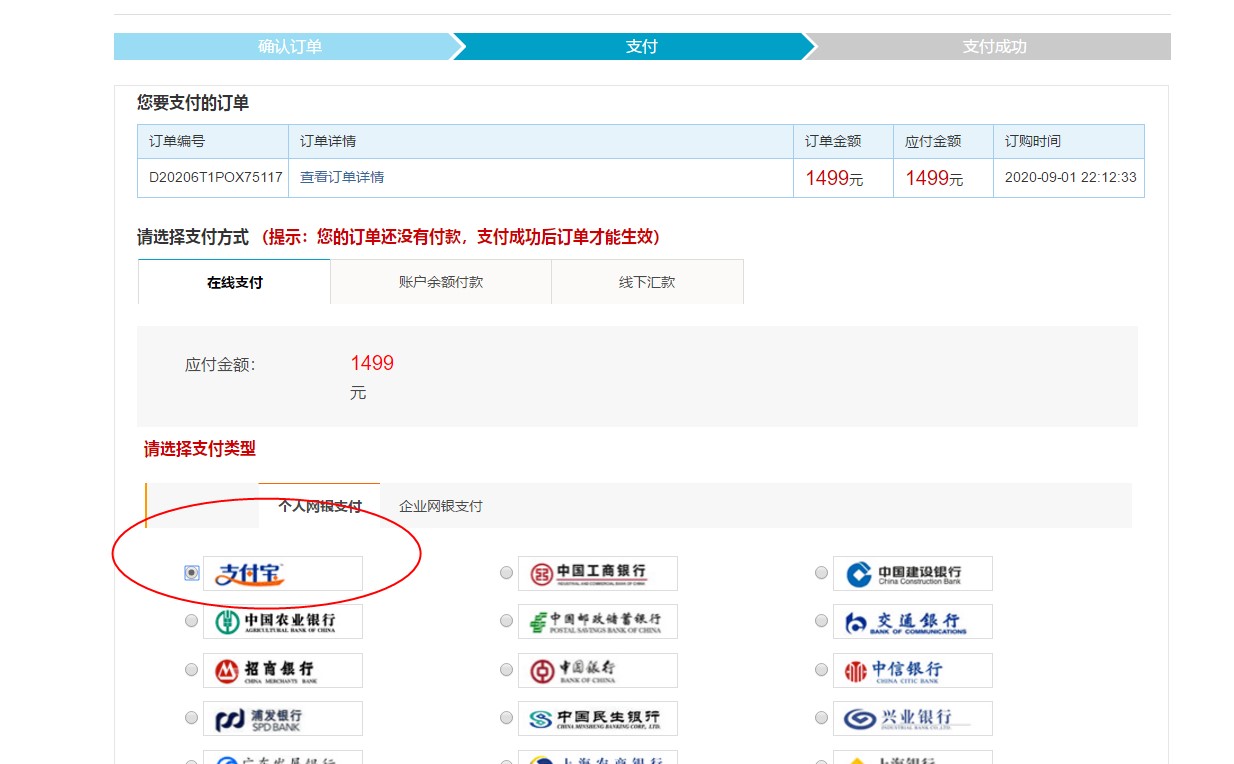The image size is (1234, 764).
Task: Click the 支付 step in progress bar
Action: pos(641,47)
